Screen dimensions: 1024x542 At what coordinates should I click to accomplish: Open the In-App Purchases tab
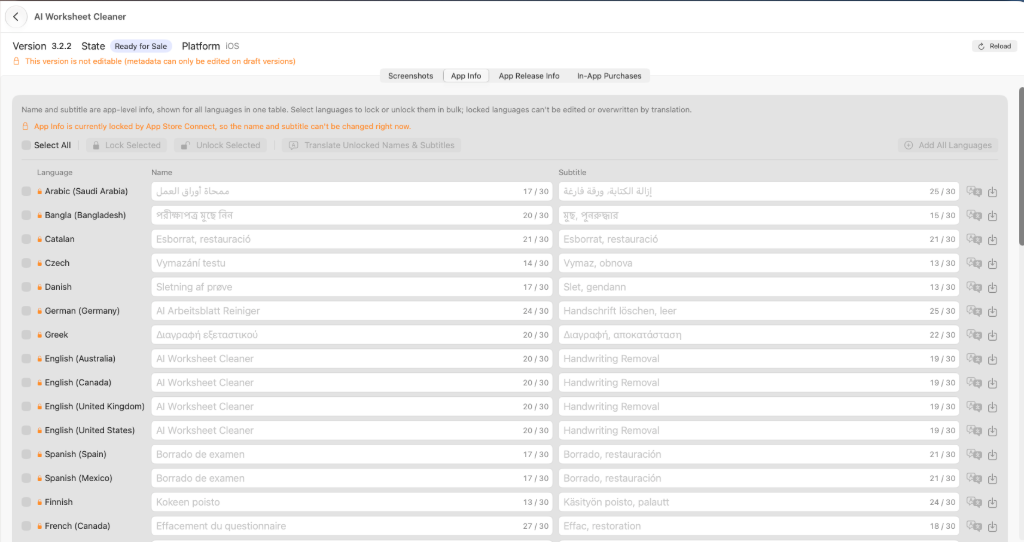[x=609, y=76]
